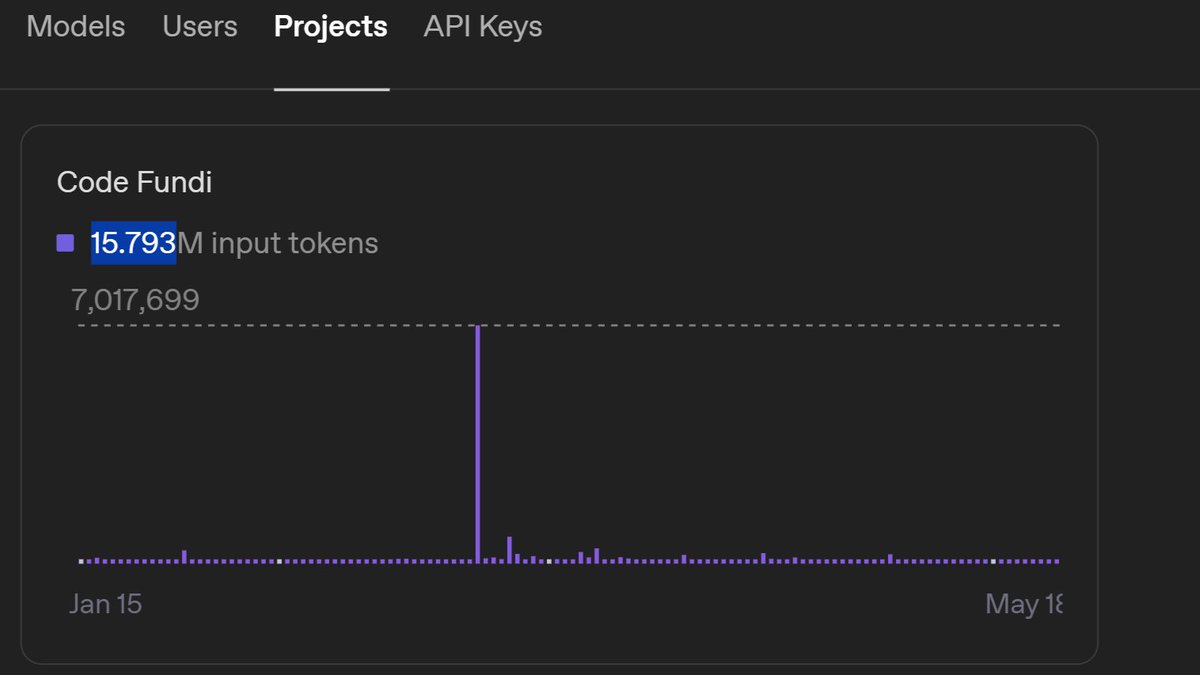
Task: Open the Users tab
Action: [199, 27]
